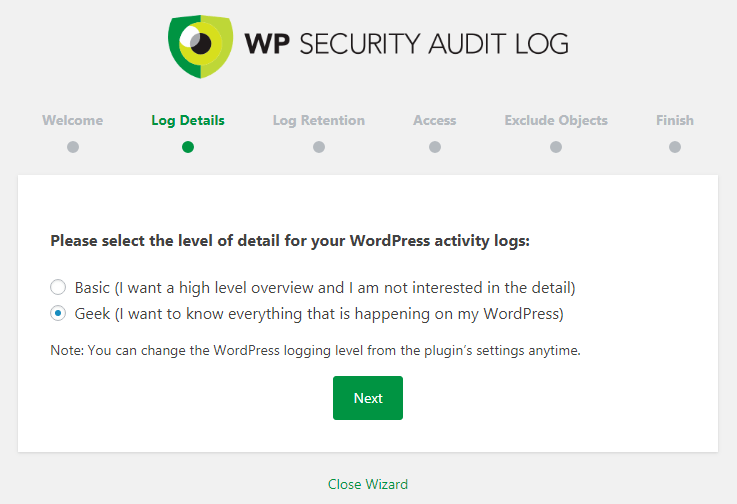The image size is (737, 504).
Task: Click the dot under Finish step
Action: pyautogui.click(x=675, y=147)
